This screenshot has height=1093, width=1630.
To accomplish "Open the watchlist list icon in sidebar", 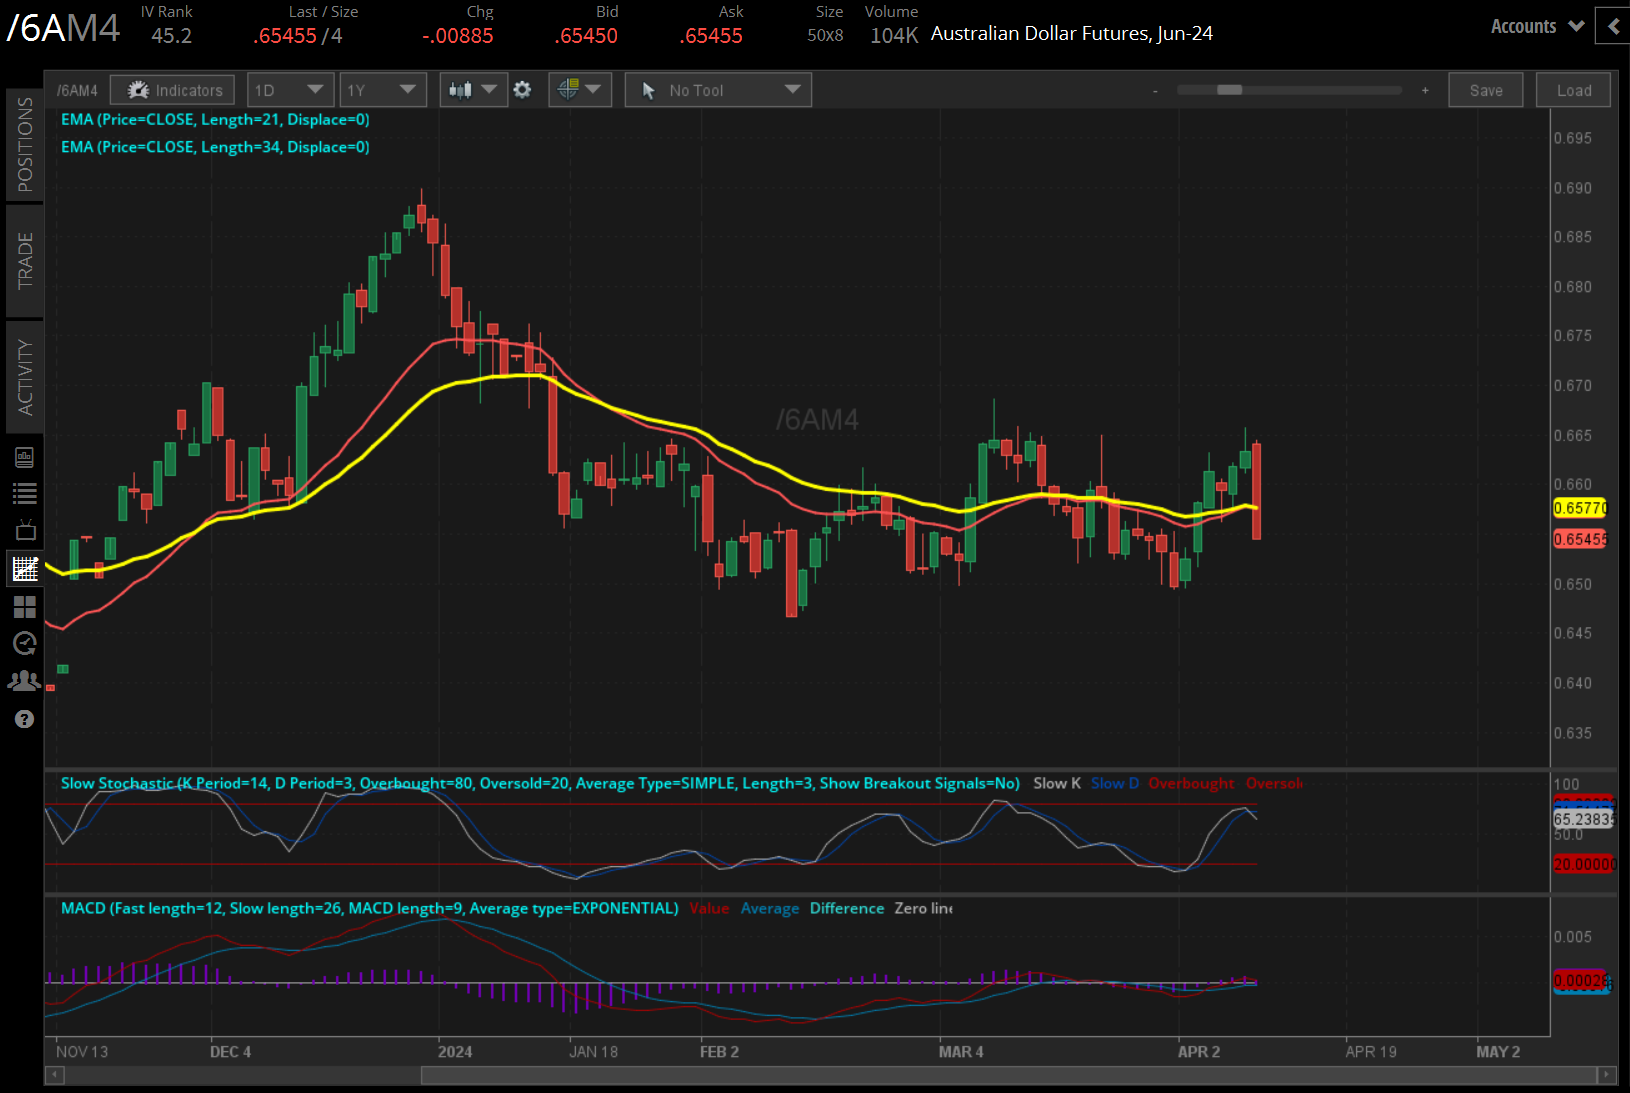I will pyautogui.click(x=25, y=493).
